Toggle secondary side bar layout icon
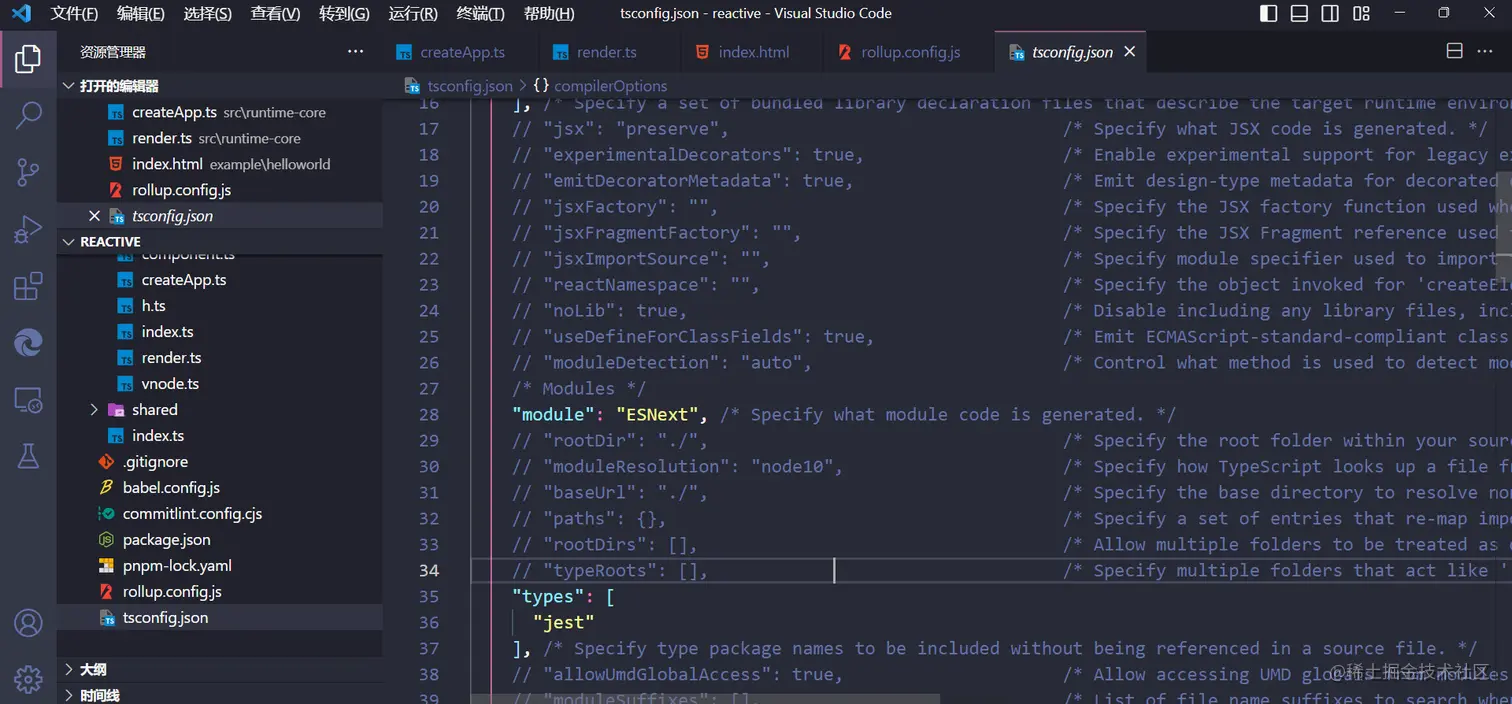1512x704 pixels. tap(1330, 13)
